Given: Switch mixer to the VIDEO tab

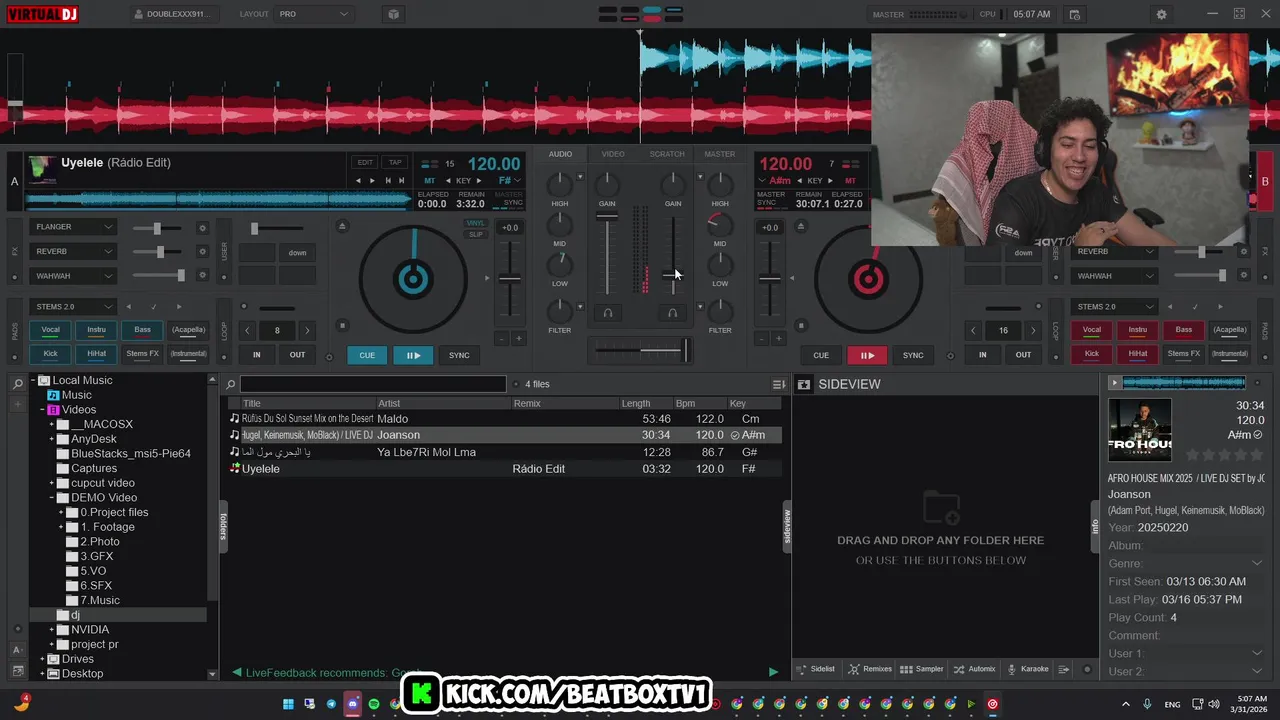Looking at the screenshot, I should pyautogui.click(x=613, y=154).
